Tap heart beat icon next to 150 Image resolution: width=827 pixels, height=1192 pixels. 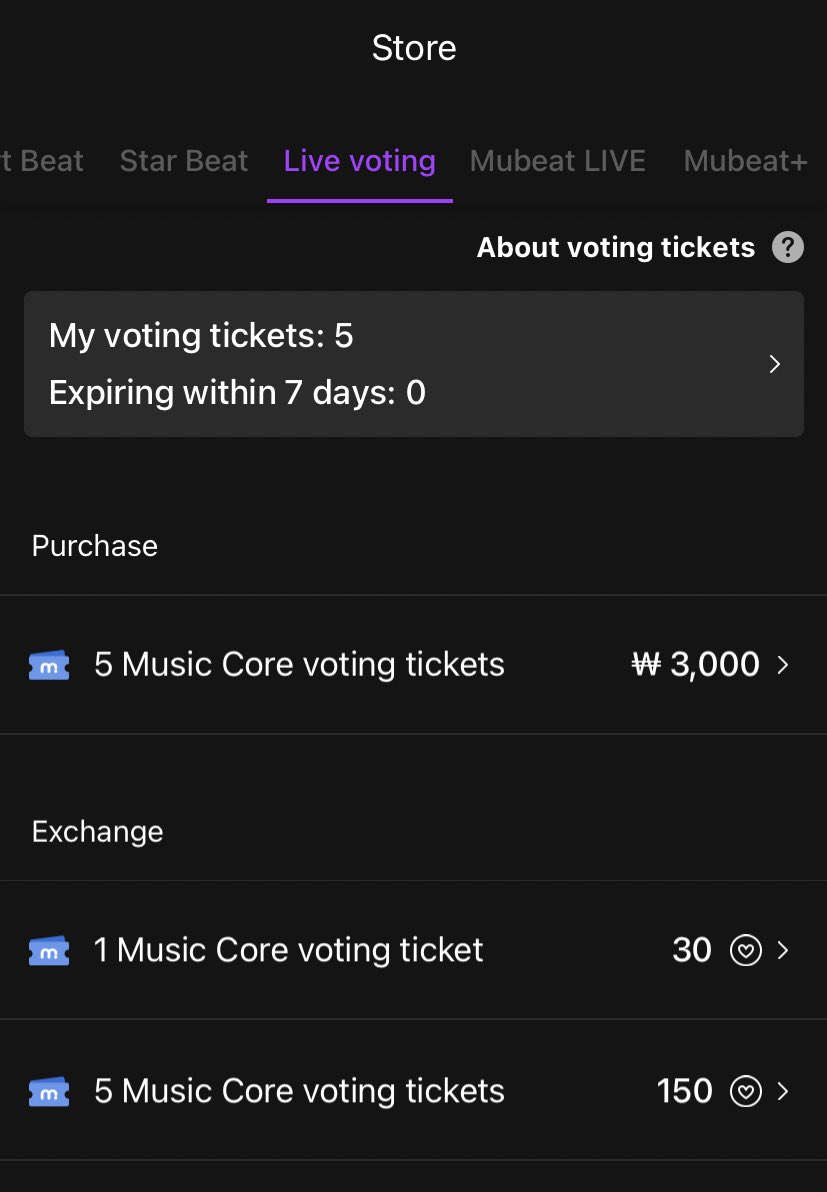[746, 1092]
